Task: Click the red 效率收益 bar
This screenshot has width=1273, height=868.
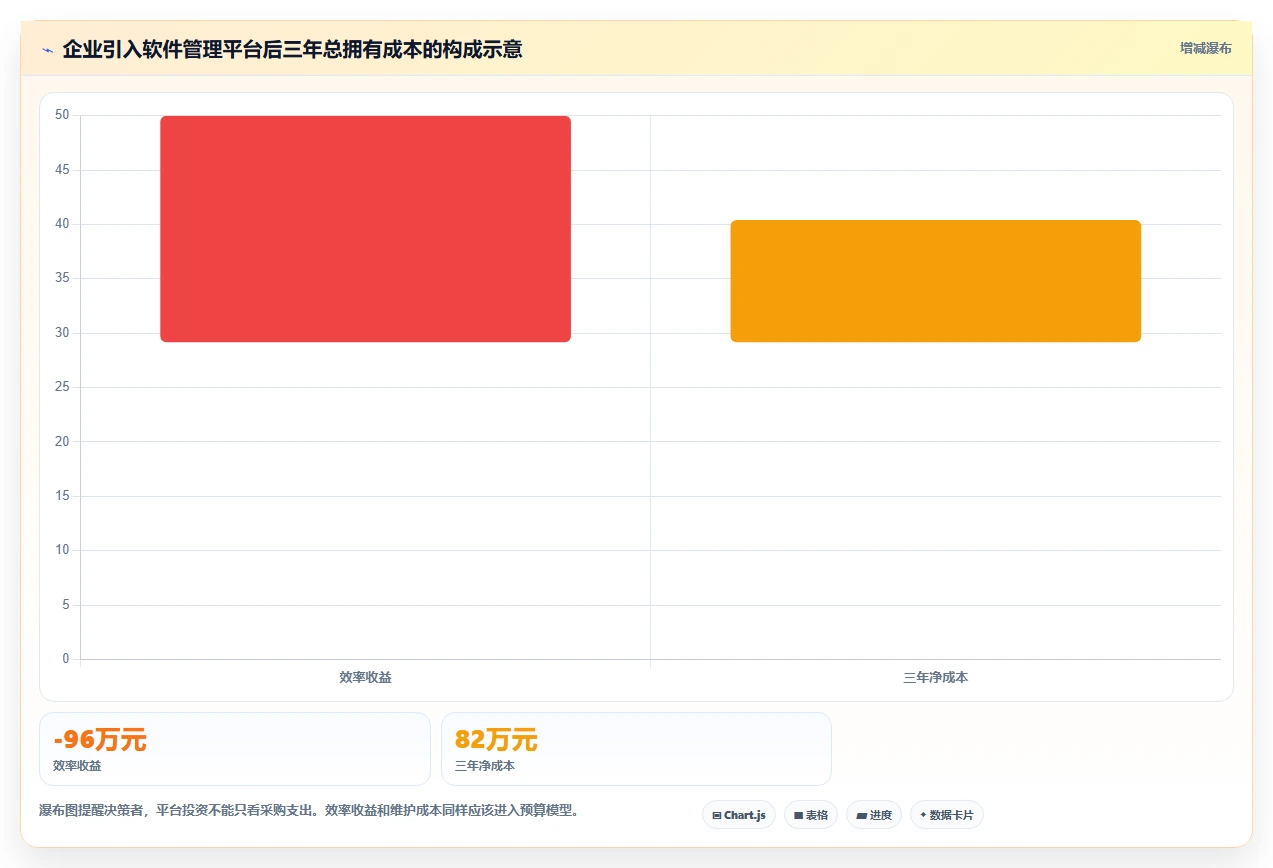Action: click(x=365, y=229)
